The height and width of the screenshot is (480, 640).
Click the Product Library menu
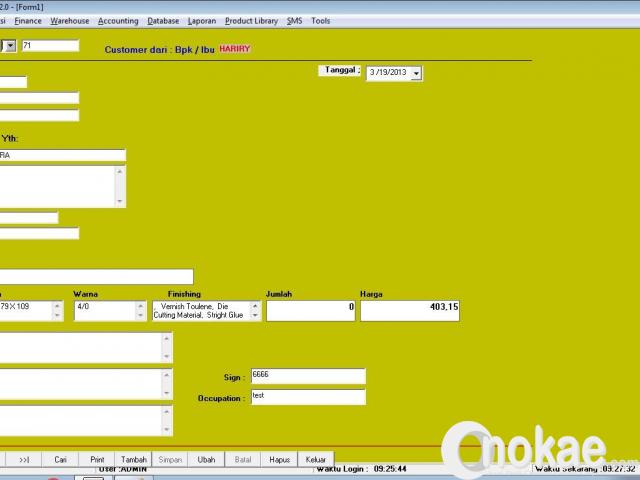251,20
